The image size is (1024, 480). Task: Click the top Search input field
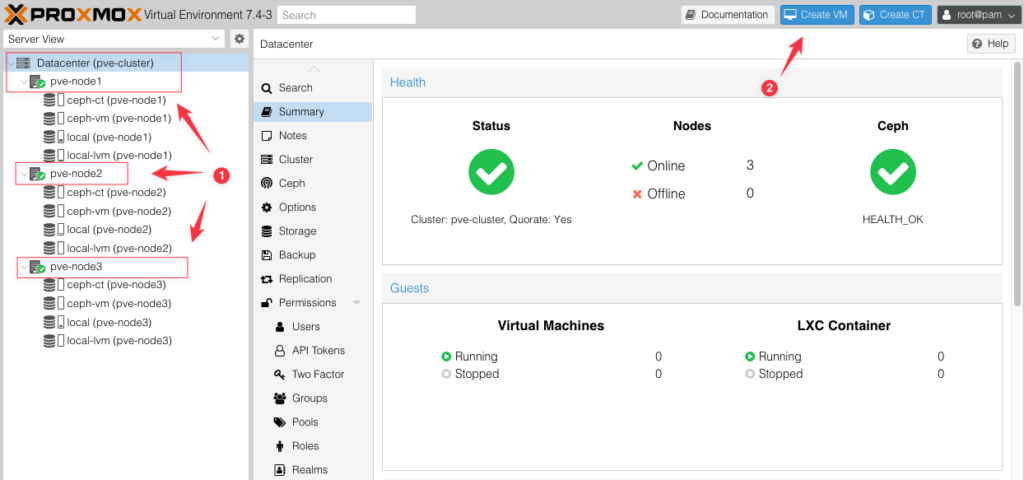click(347, 15)
